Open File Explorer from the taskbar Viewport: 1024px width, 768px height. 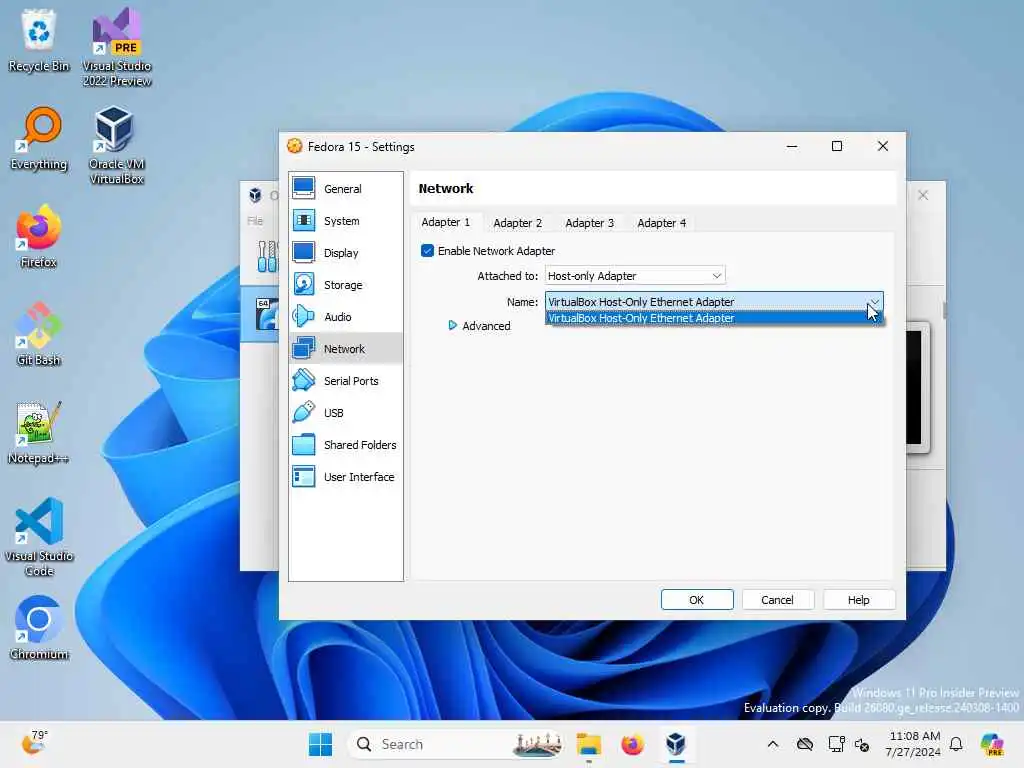tap(588, 744)
